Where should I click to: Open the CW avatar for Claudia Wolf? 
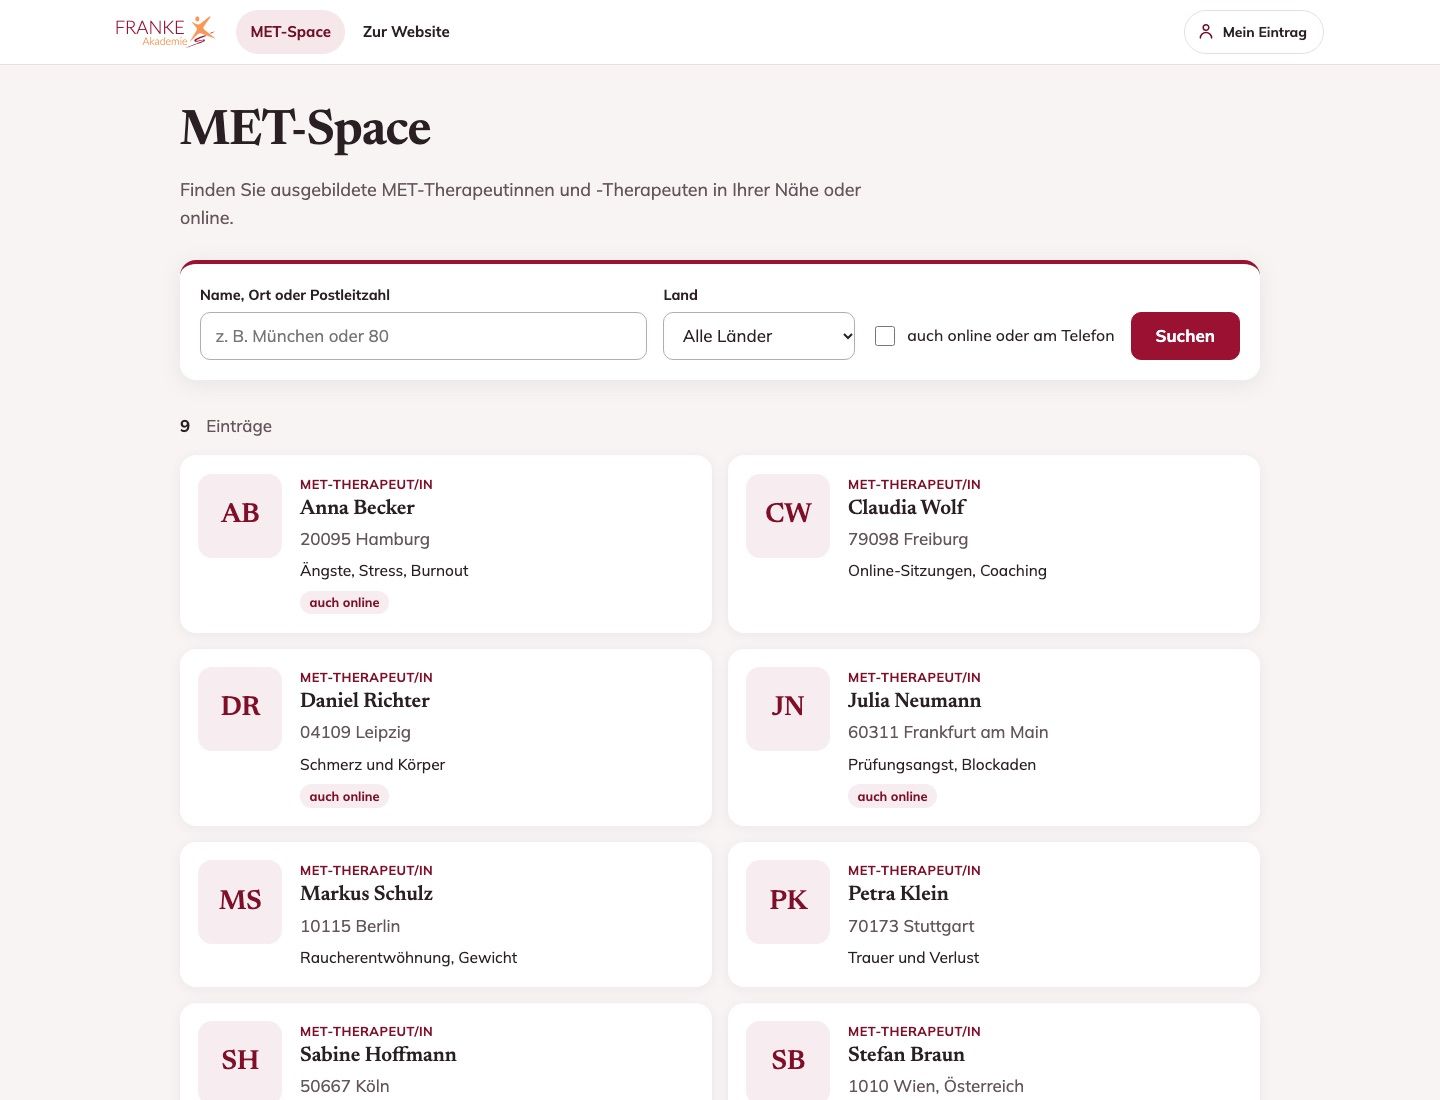tap(788, 516)
